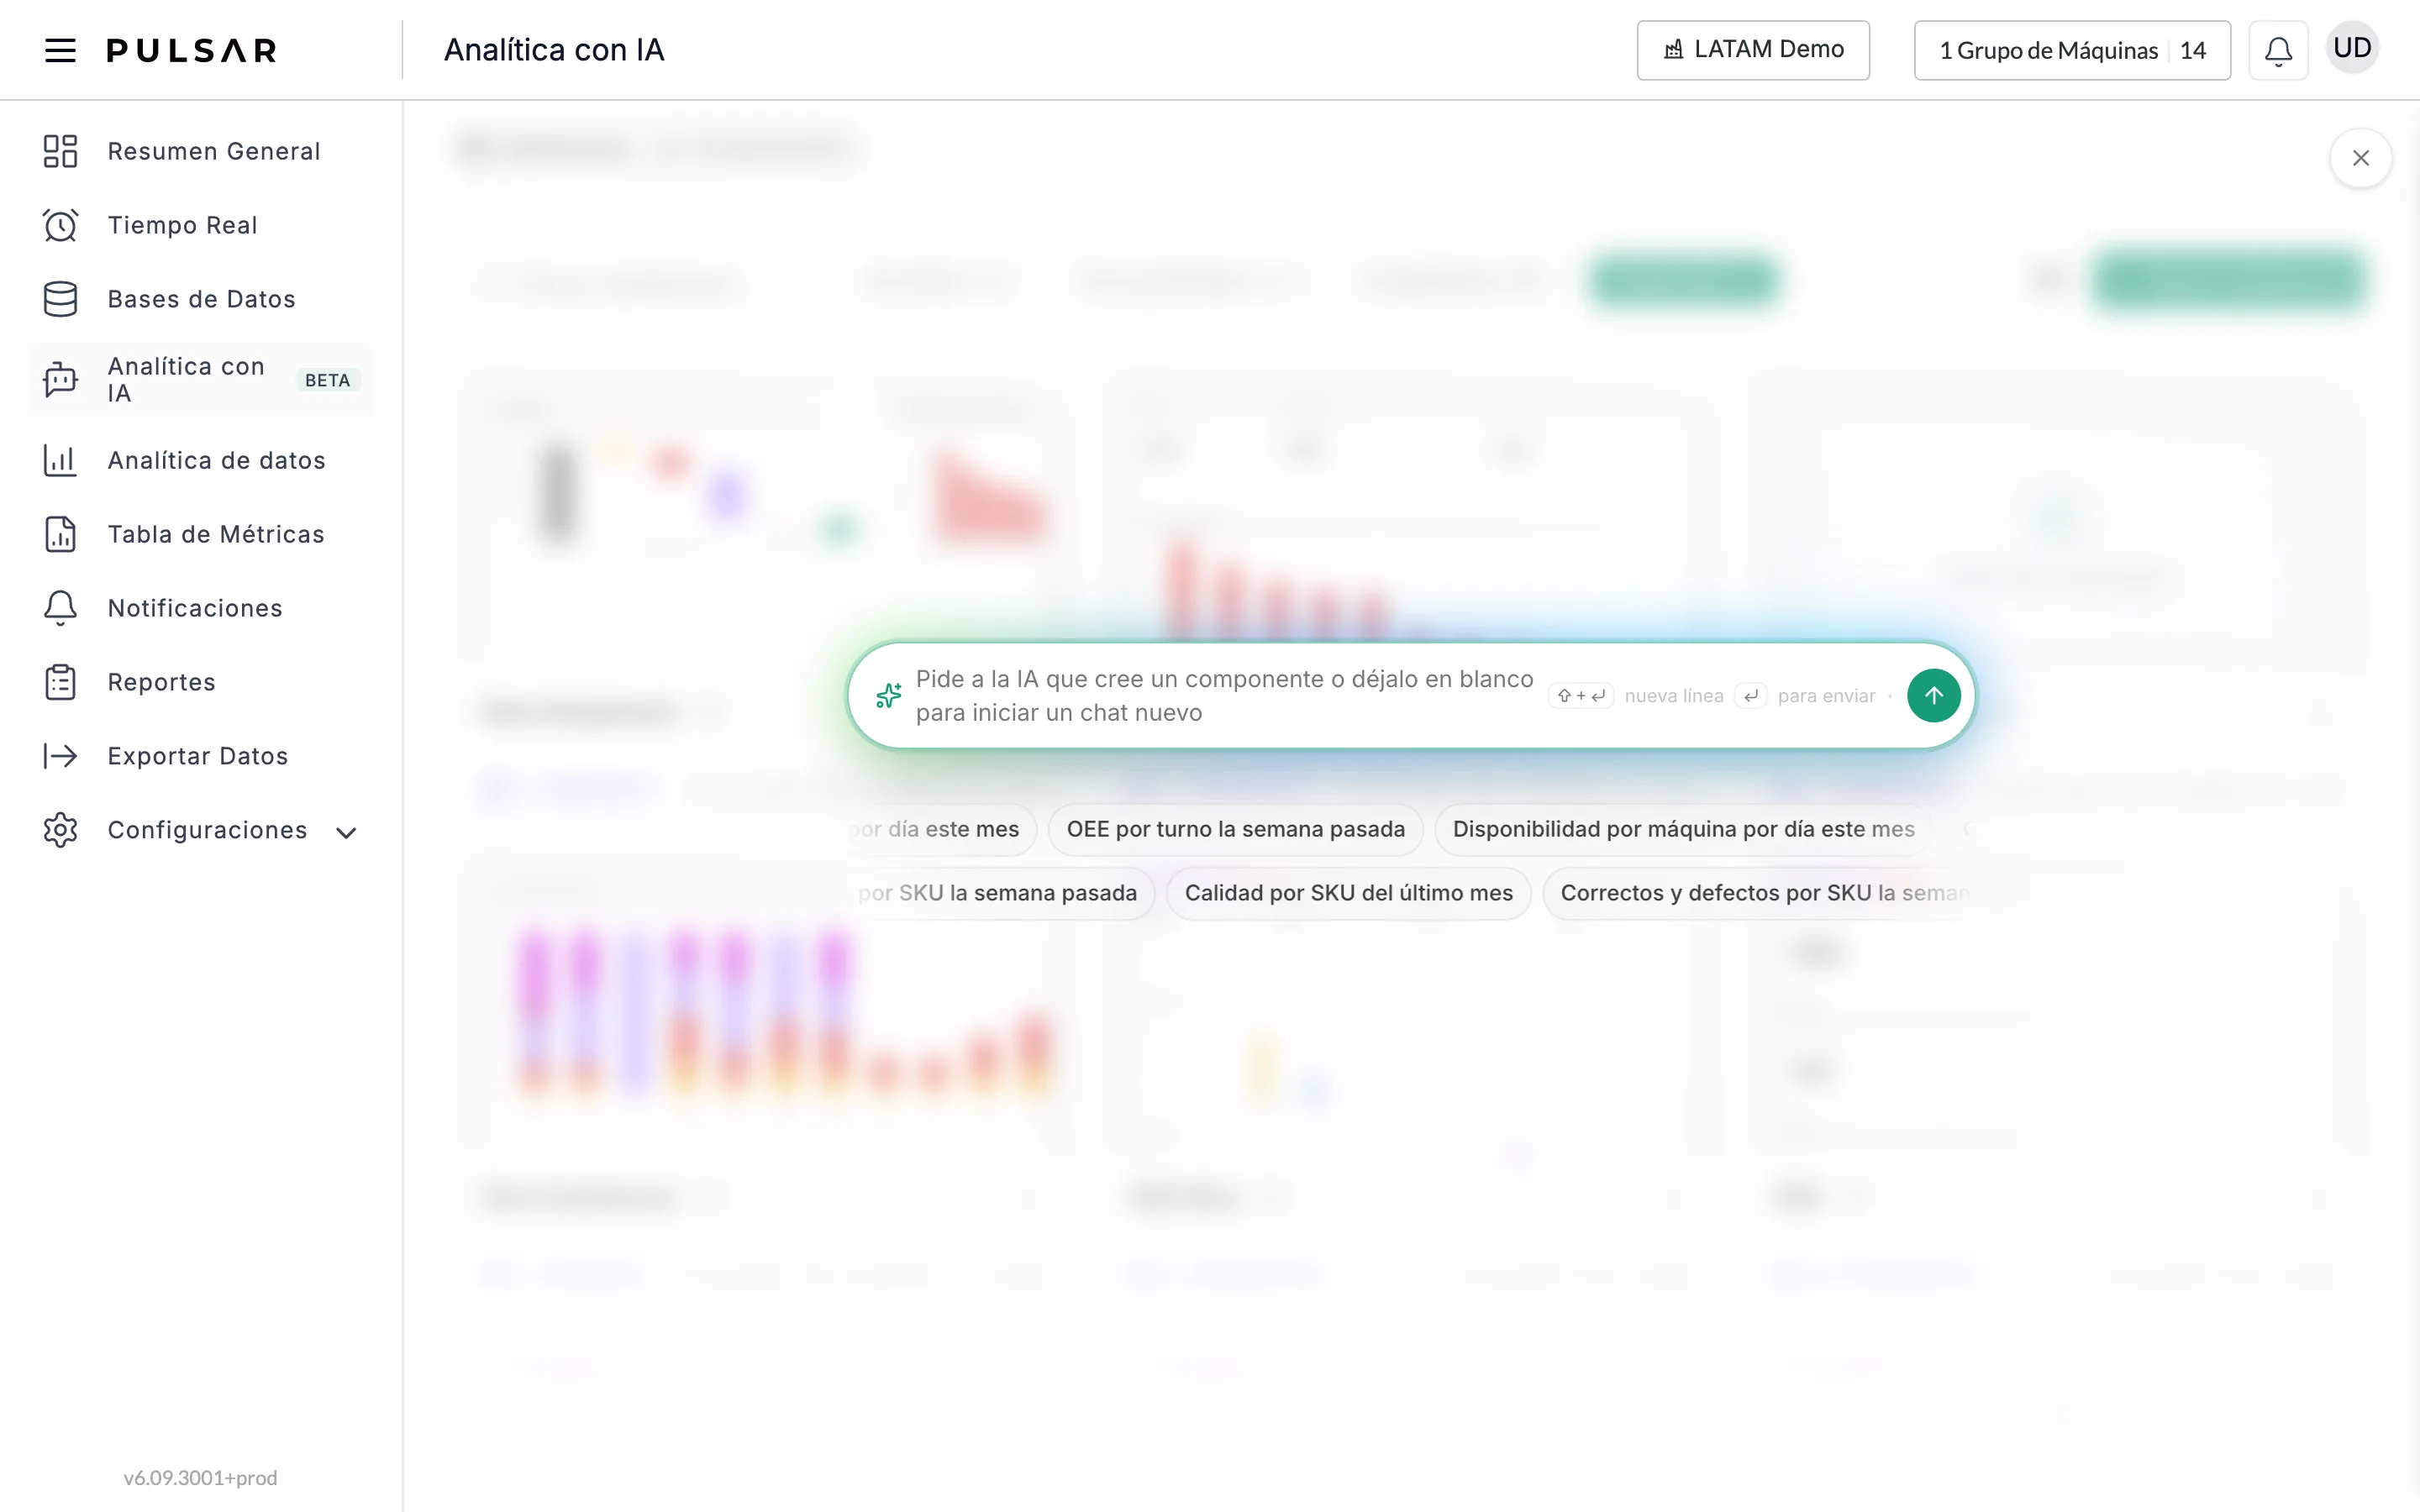Click the BETA badge
The width and height of the screenshot is (2420, 1512).
tap(327, 380)
